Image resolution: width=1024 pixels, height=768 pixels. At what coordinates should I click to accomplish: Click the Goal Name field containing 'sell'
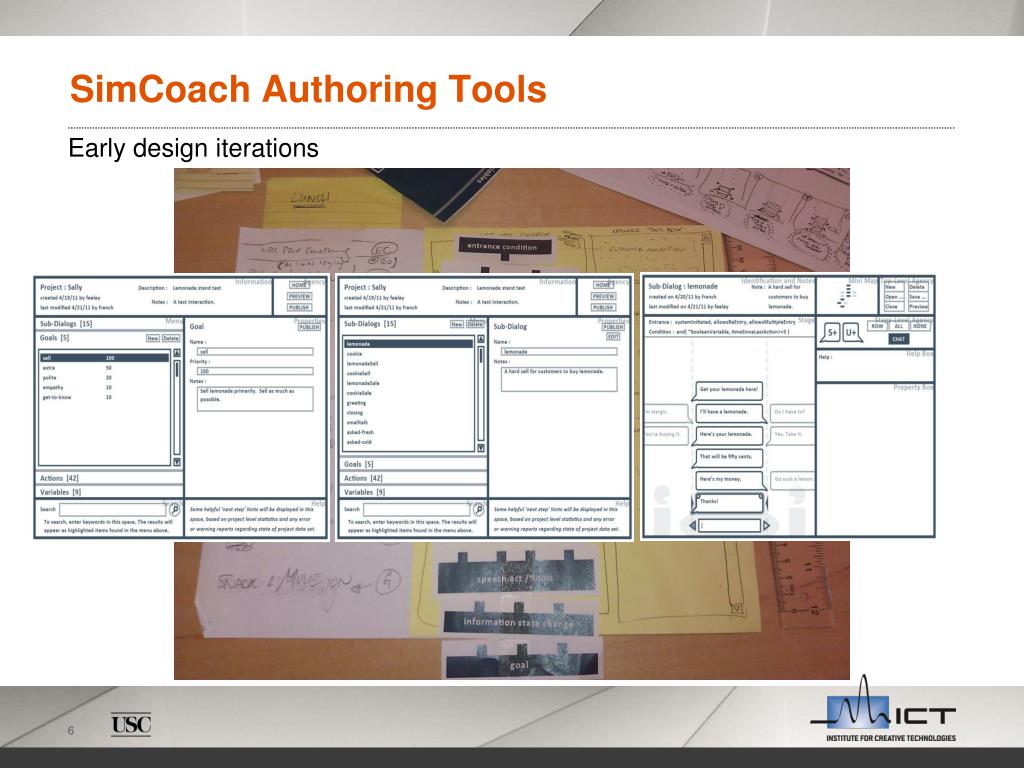click(255, 351)
